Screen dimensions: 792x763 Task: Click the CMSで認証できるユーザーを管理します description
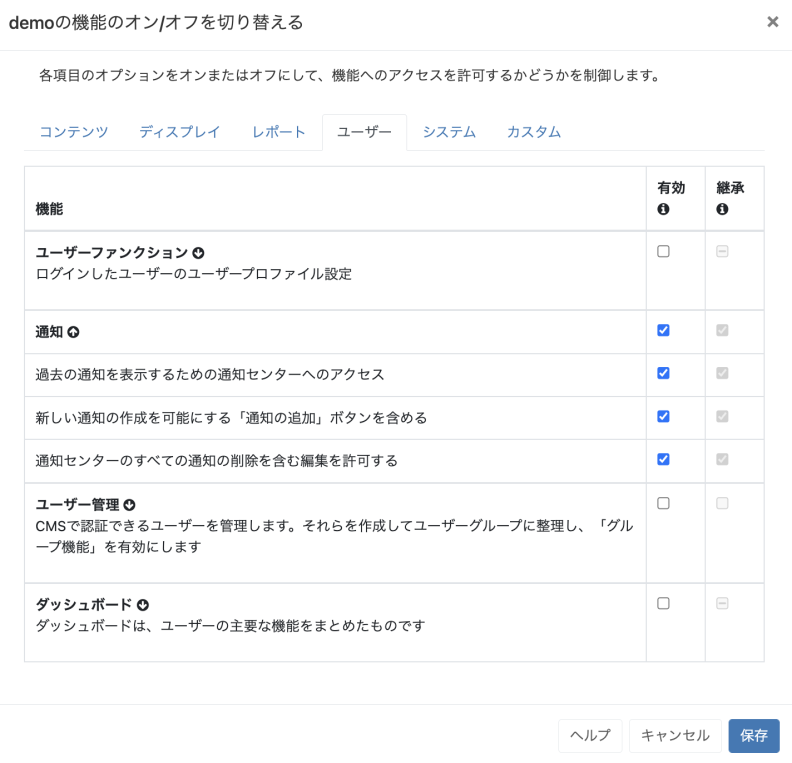[x=334, y=536]
